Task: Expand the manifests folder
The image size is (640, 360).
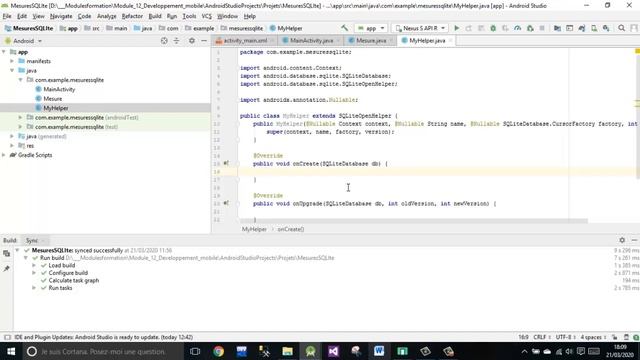Action: click(12, 61)
